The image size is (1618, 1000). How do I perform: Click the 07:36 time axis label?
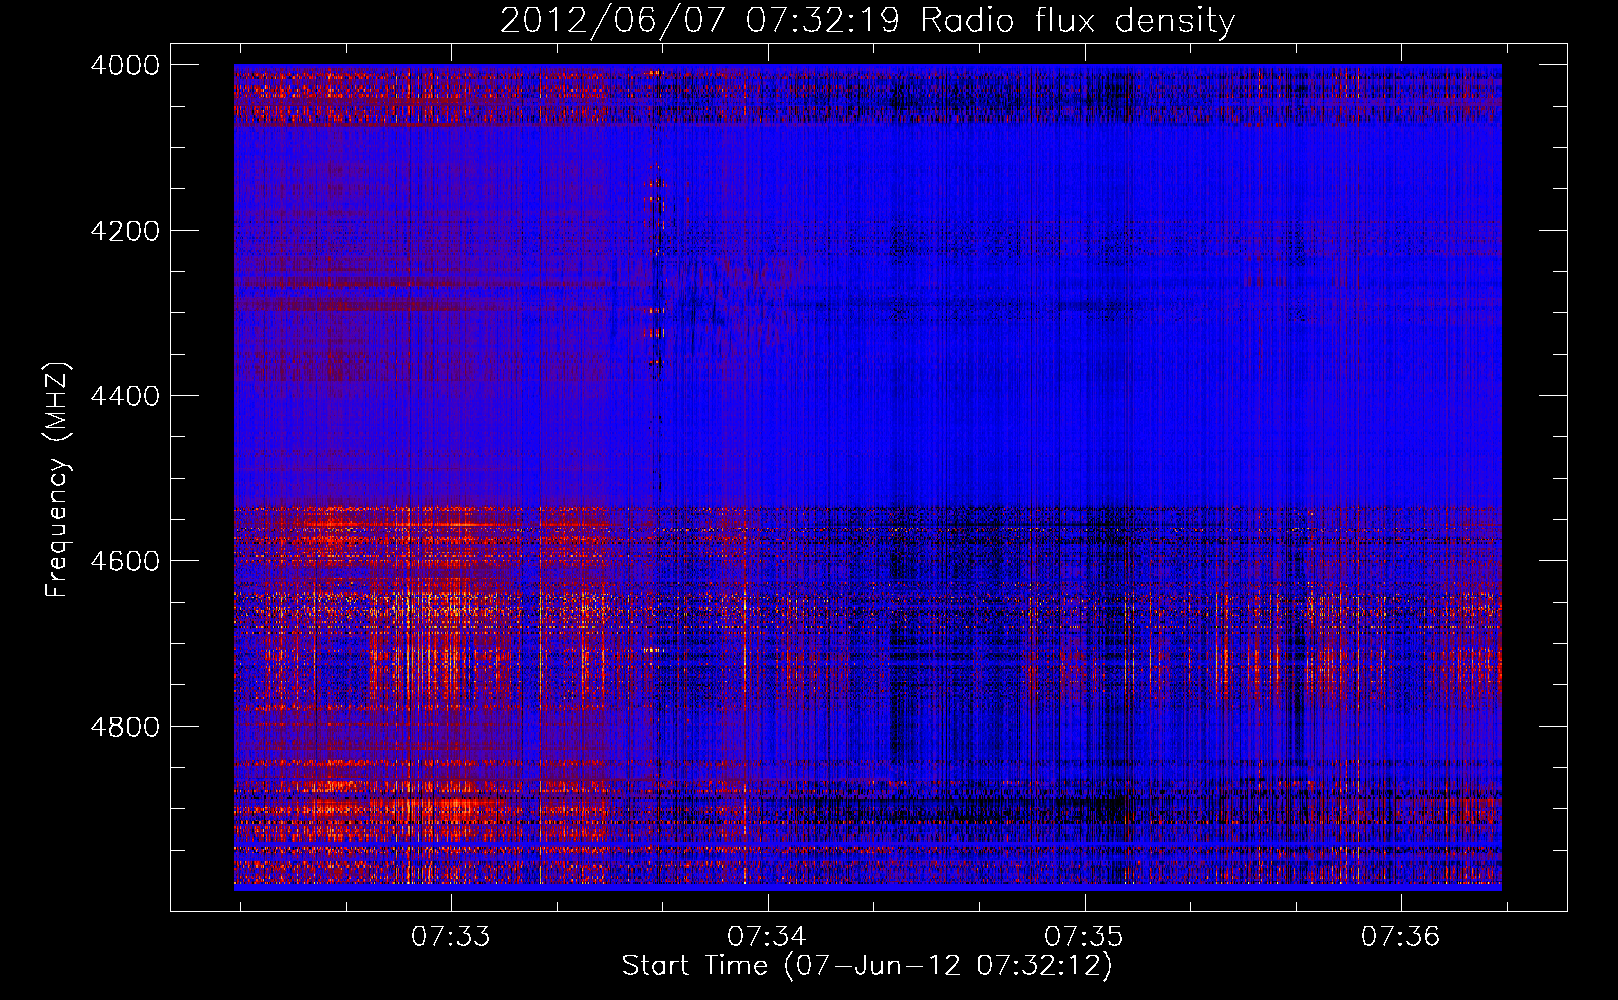click(1401, 936)
